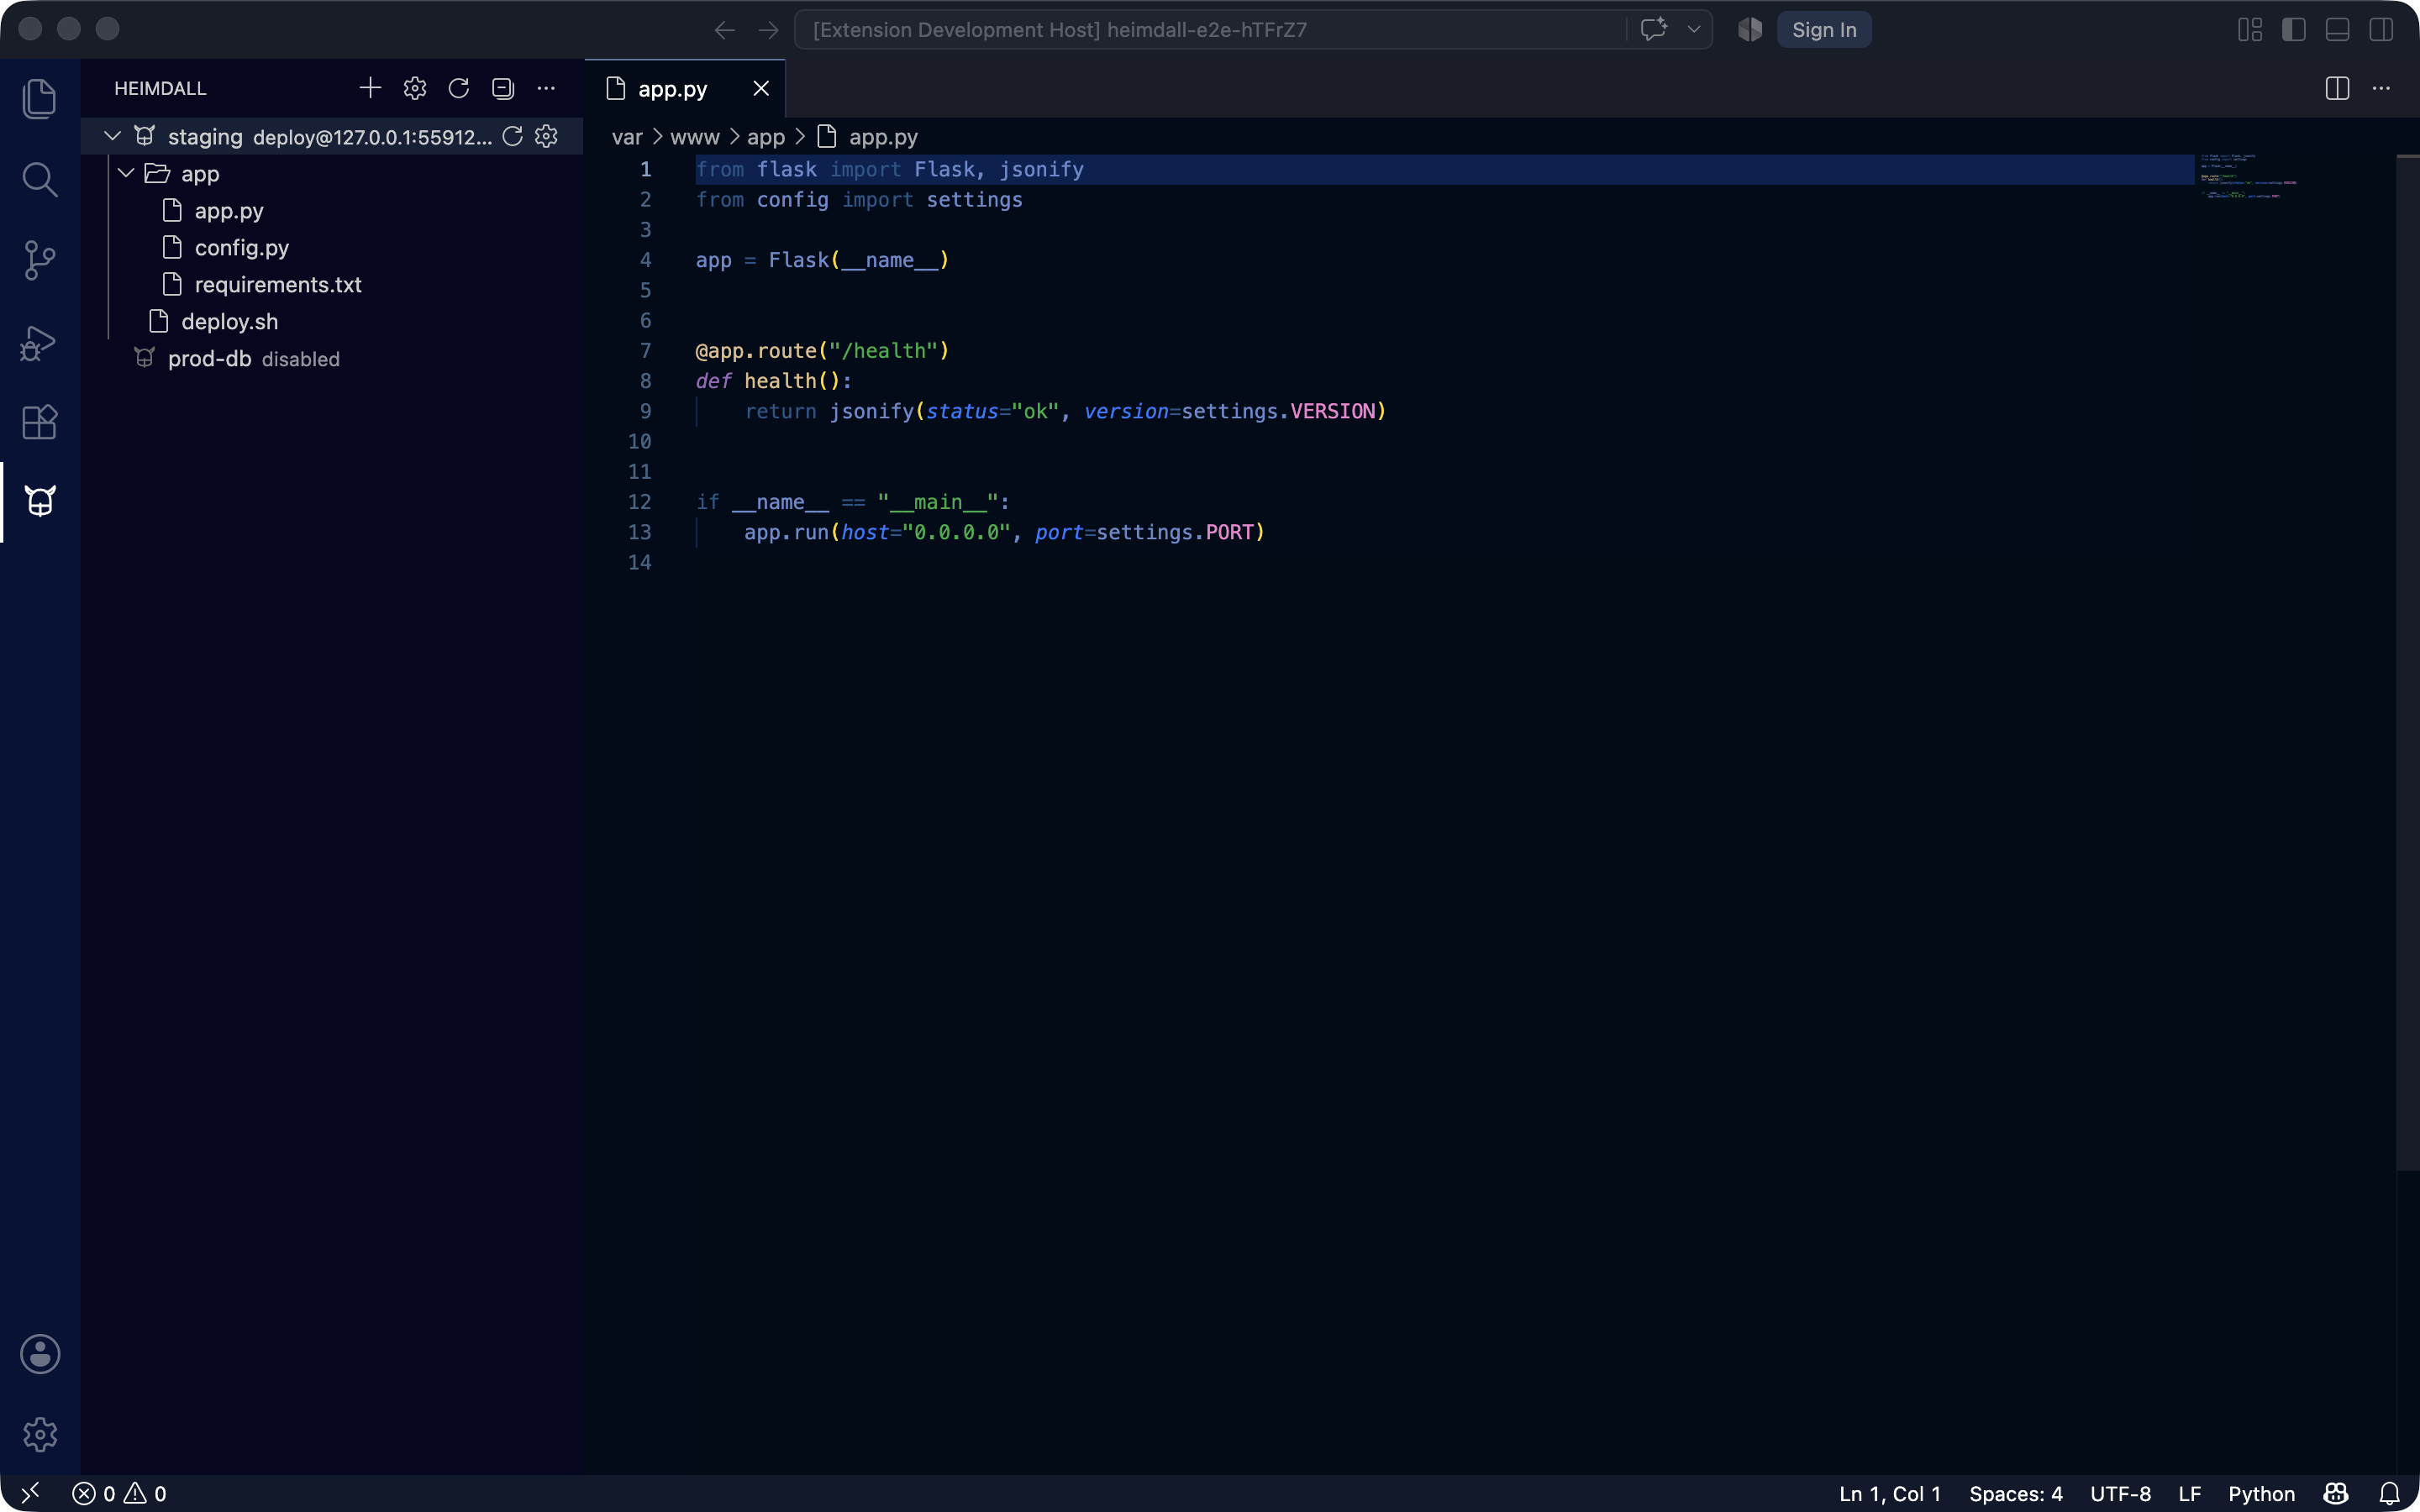Click the app breadcrumb folder segment
The height and width of the screenshot is (1512, 2420).
click(x=766, y=137)
